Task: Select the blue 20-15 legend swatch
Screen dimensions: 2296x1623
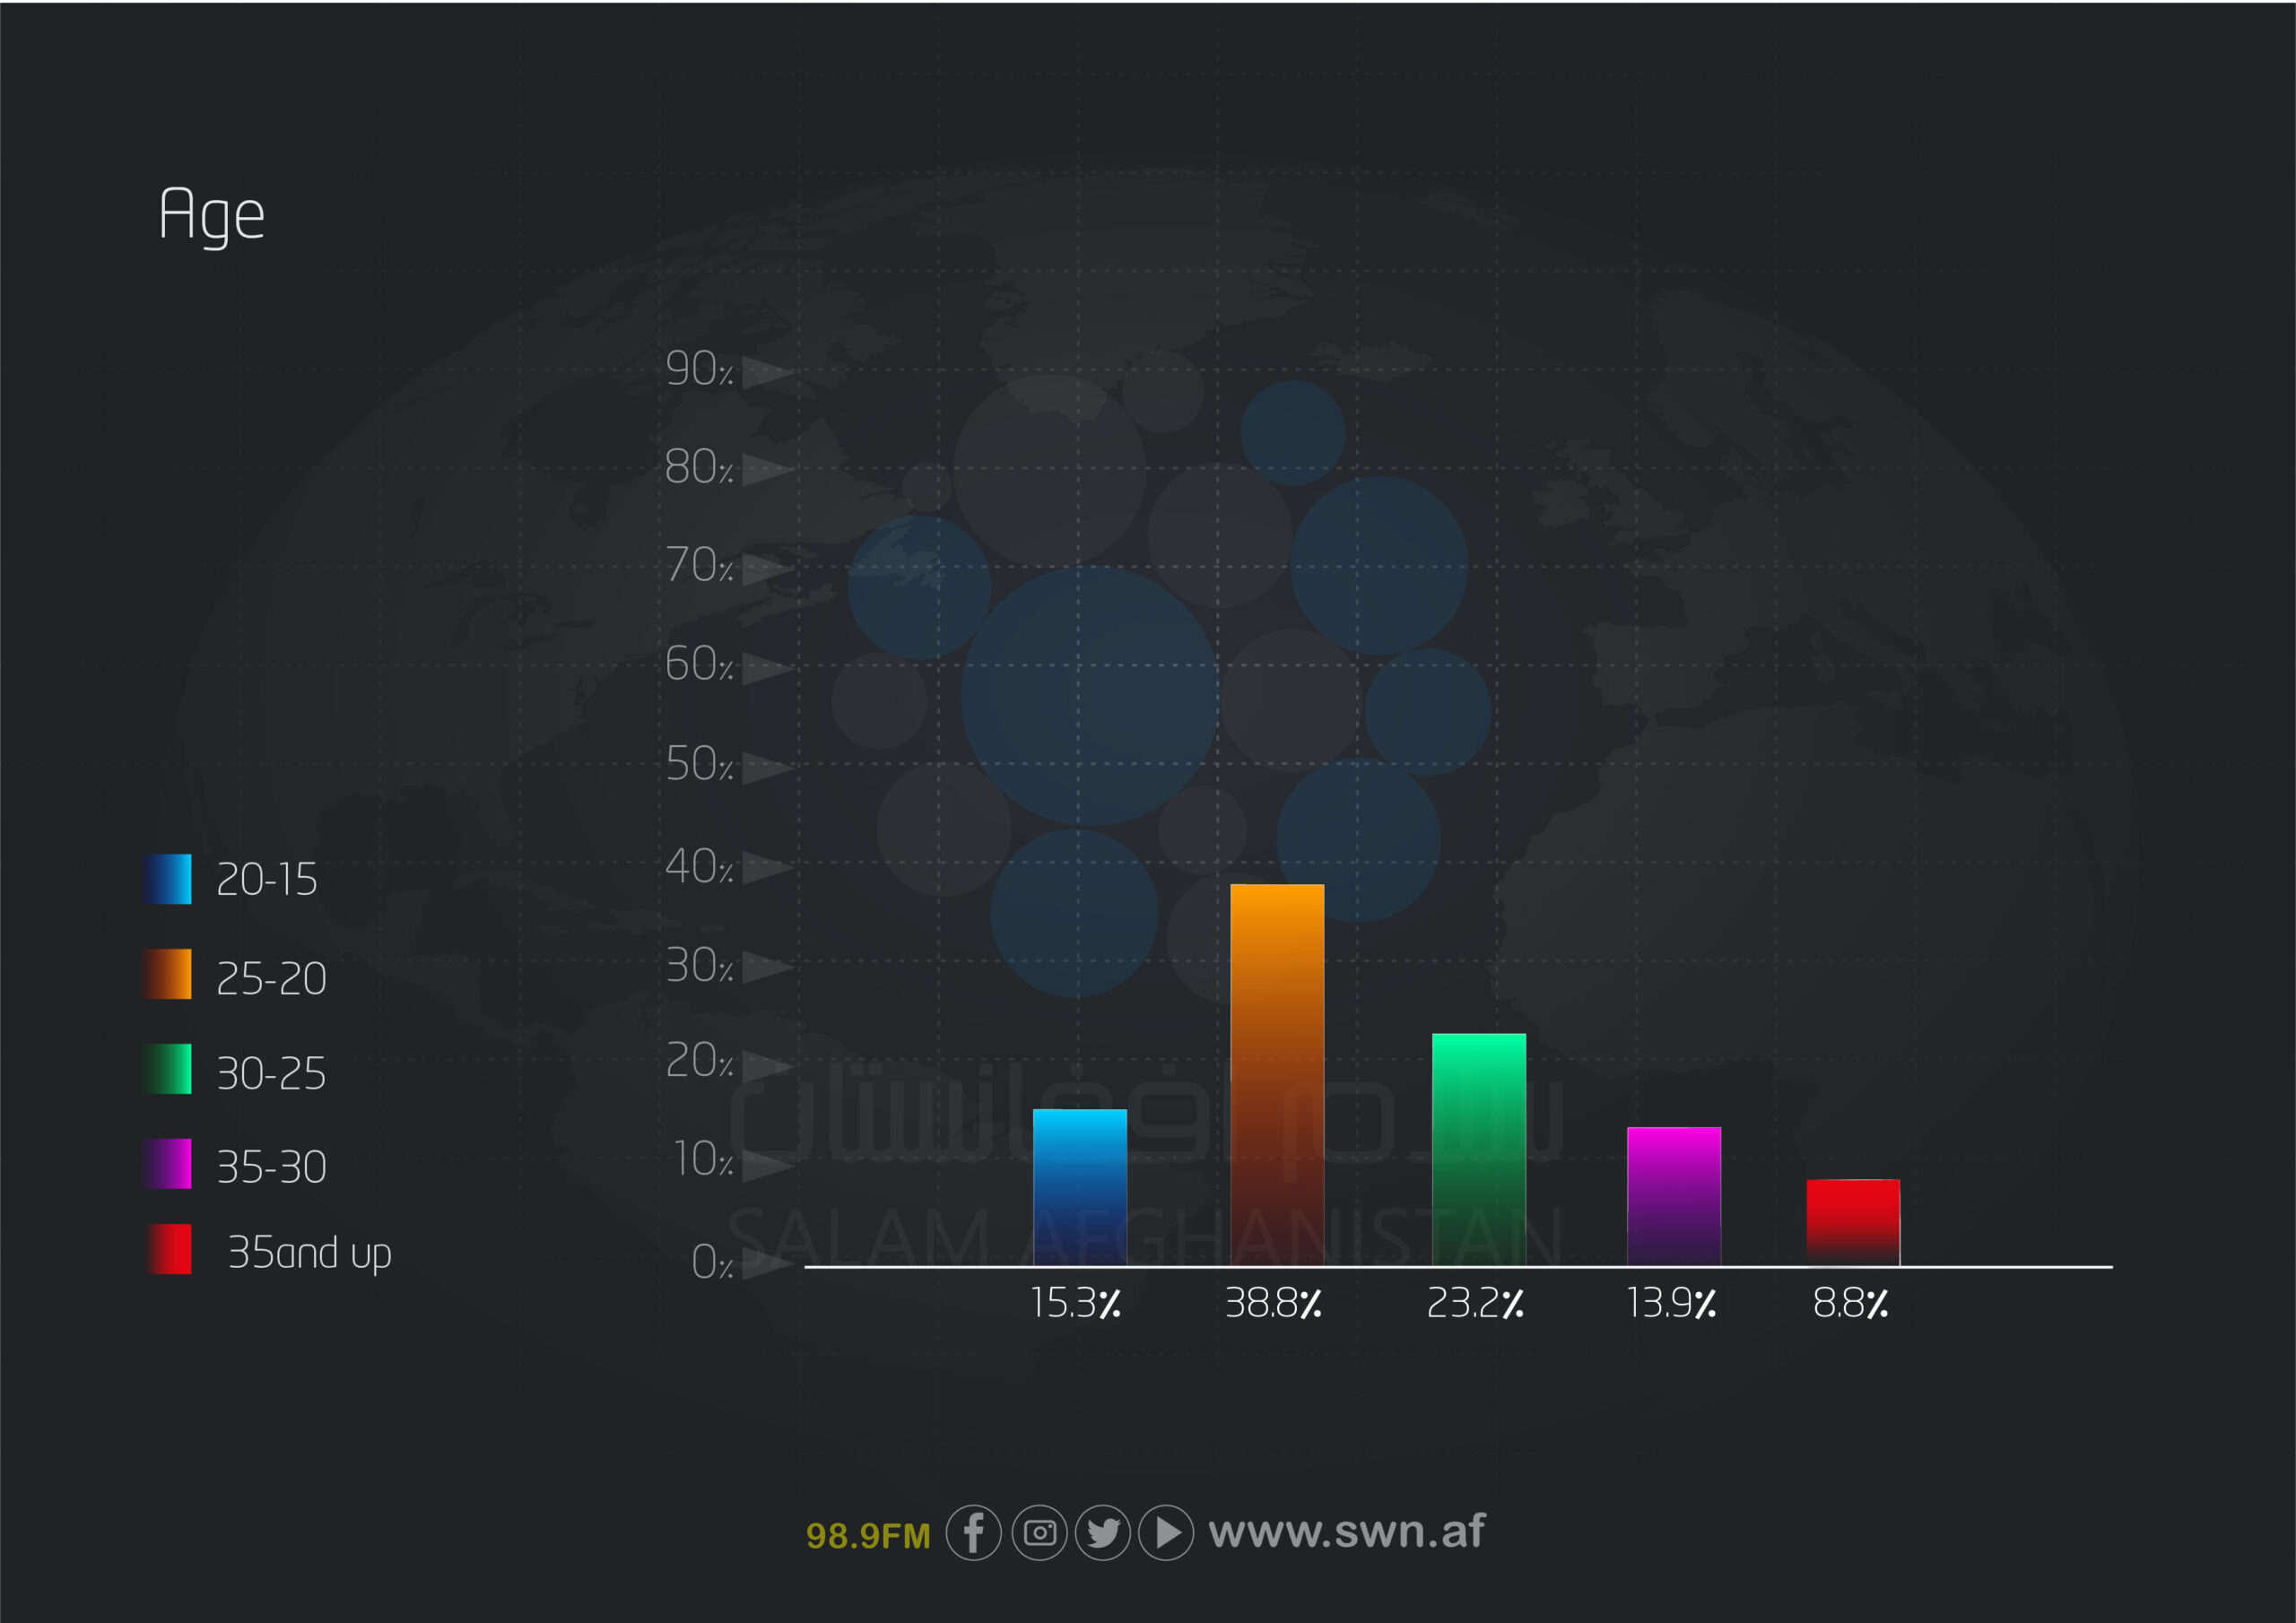Action: pyautogui.click(x=168, y=879)
